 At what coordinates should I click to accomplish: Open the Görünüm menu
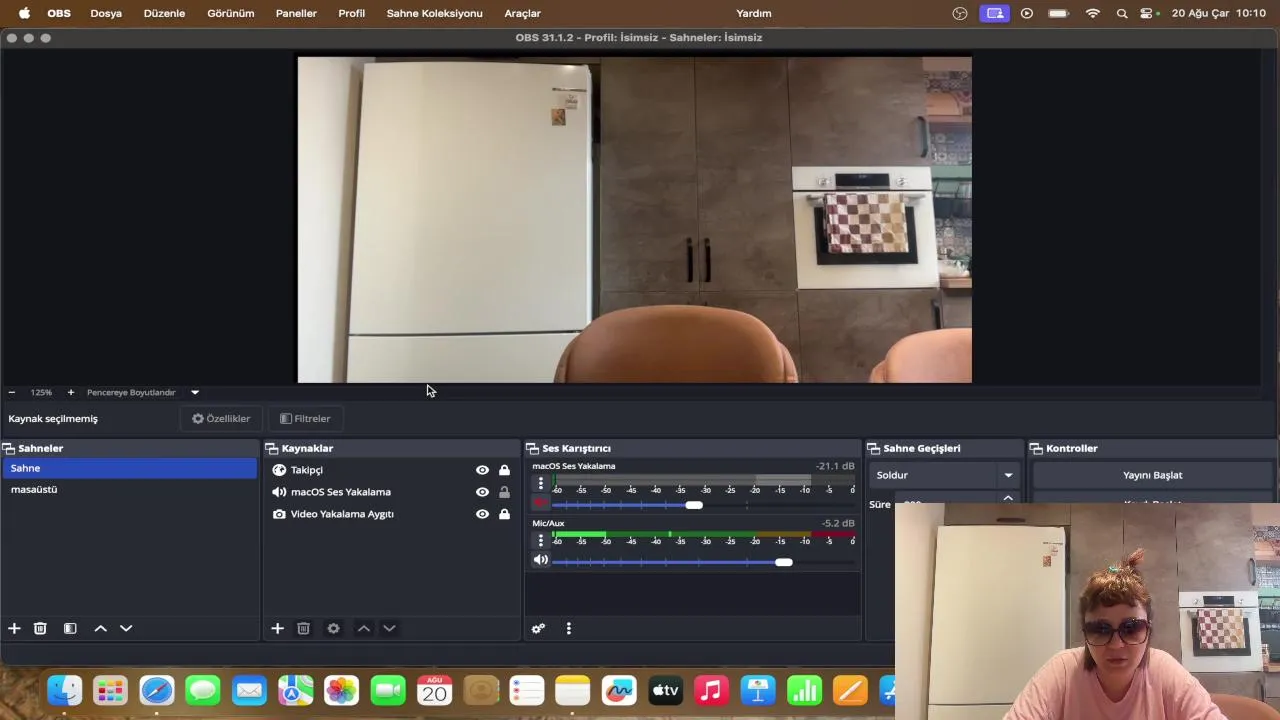point(231,13)
